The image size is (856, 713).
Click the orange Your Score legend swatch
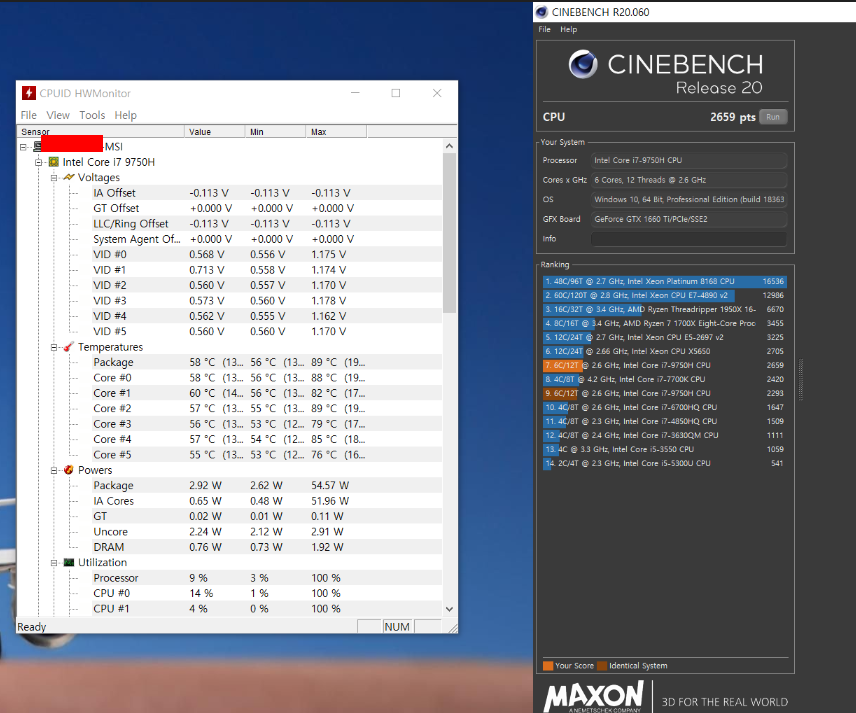[x=548, y=666]
